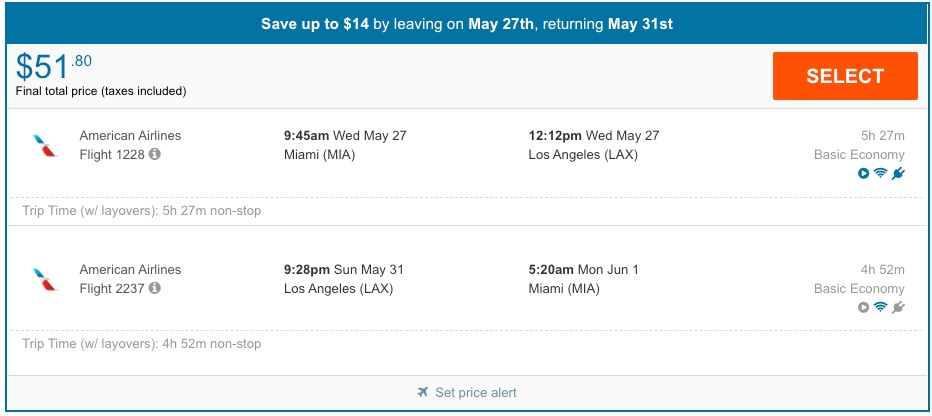Open info icon beside Flight 1228
Image resolution: width=932 pixels, height=416 pixels.
pos(155,155)
